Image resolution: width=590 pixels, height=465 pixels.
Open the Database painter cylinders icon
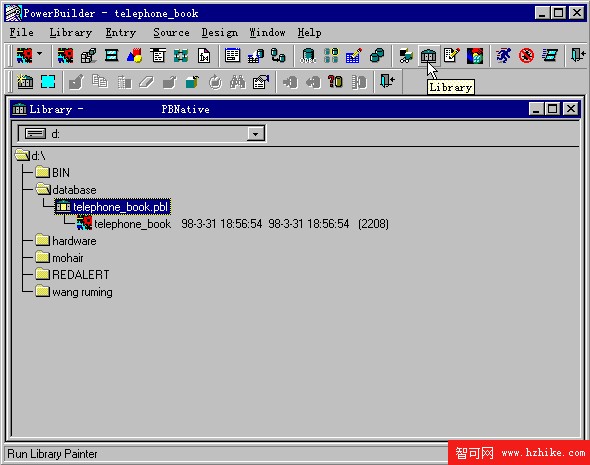pyautogui.click(x=377, y=56)
